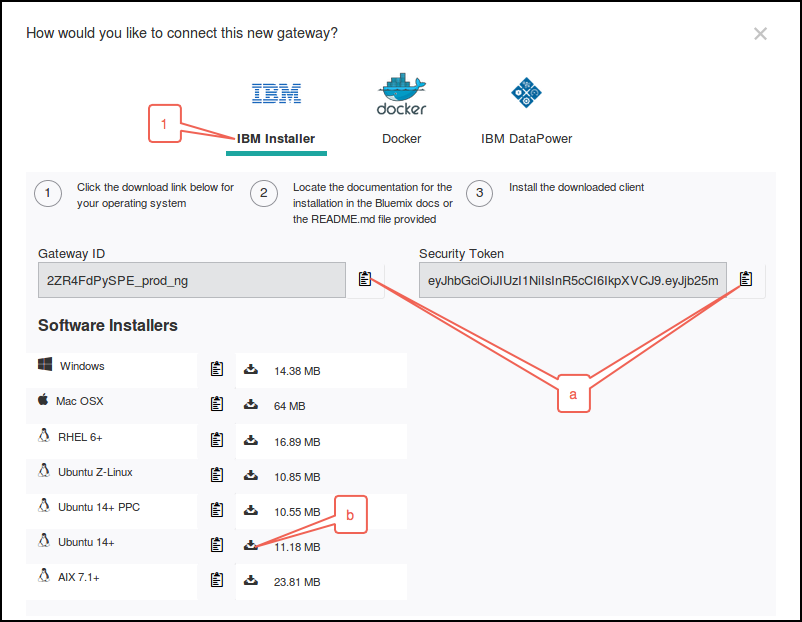Copy the Gateway ID to clipboard
This screenshot has height=622, width=802.
[x=365, y=279]
